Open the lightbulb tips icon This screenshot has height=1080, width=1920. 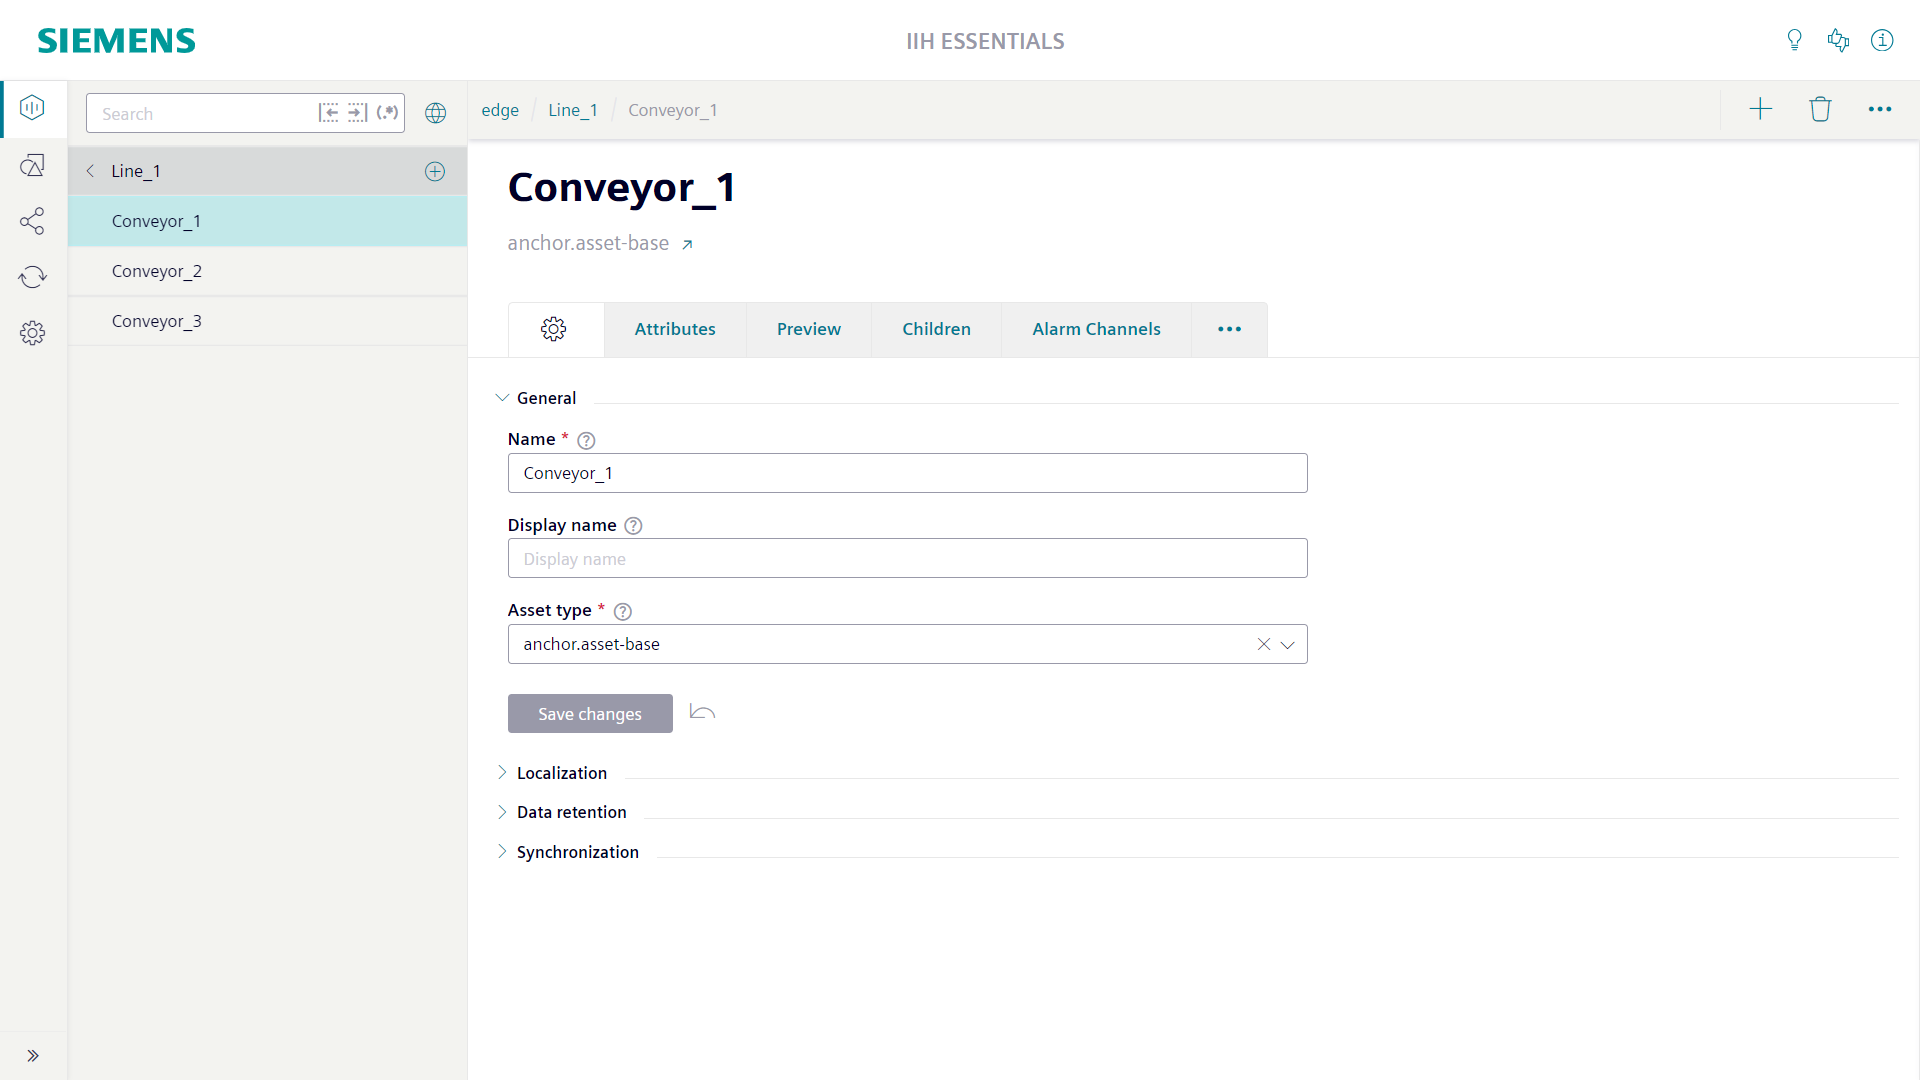[1794, 40]
